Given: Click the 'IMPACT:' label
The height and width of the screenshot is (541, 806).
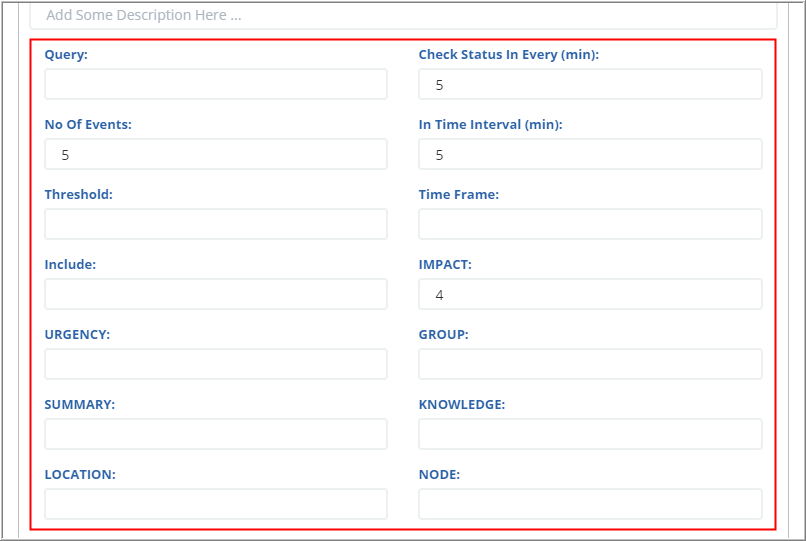Looking at the screenshot, I should [x=445, y=264].
